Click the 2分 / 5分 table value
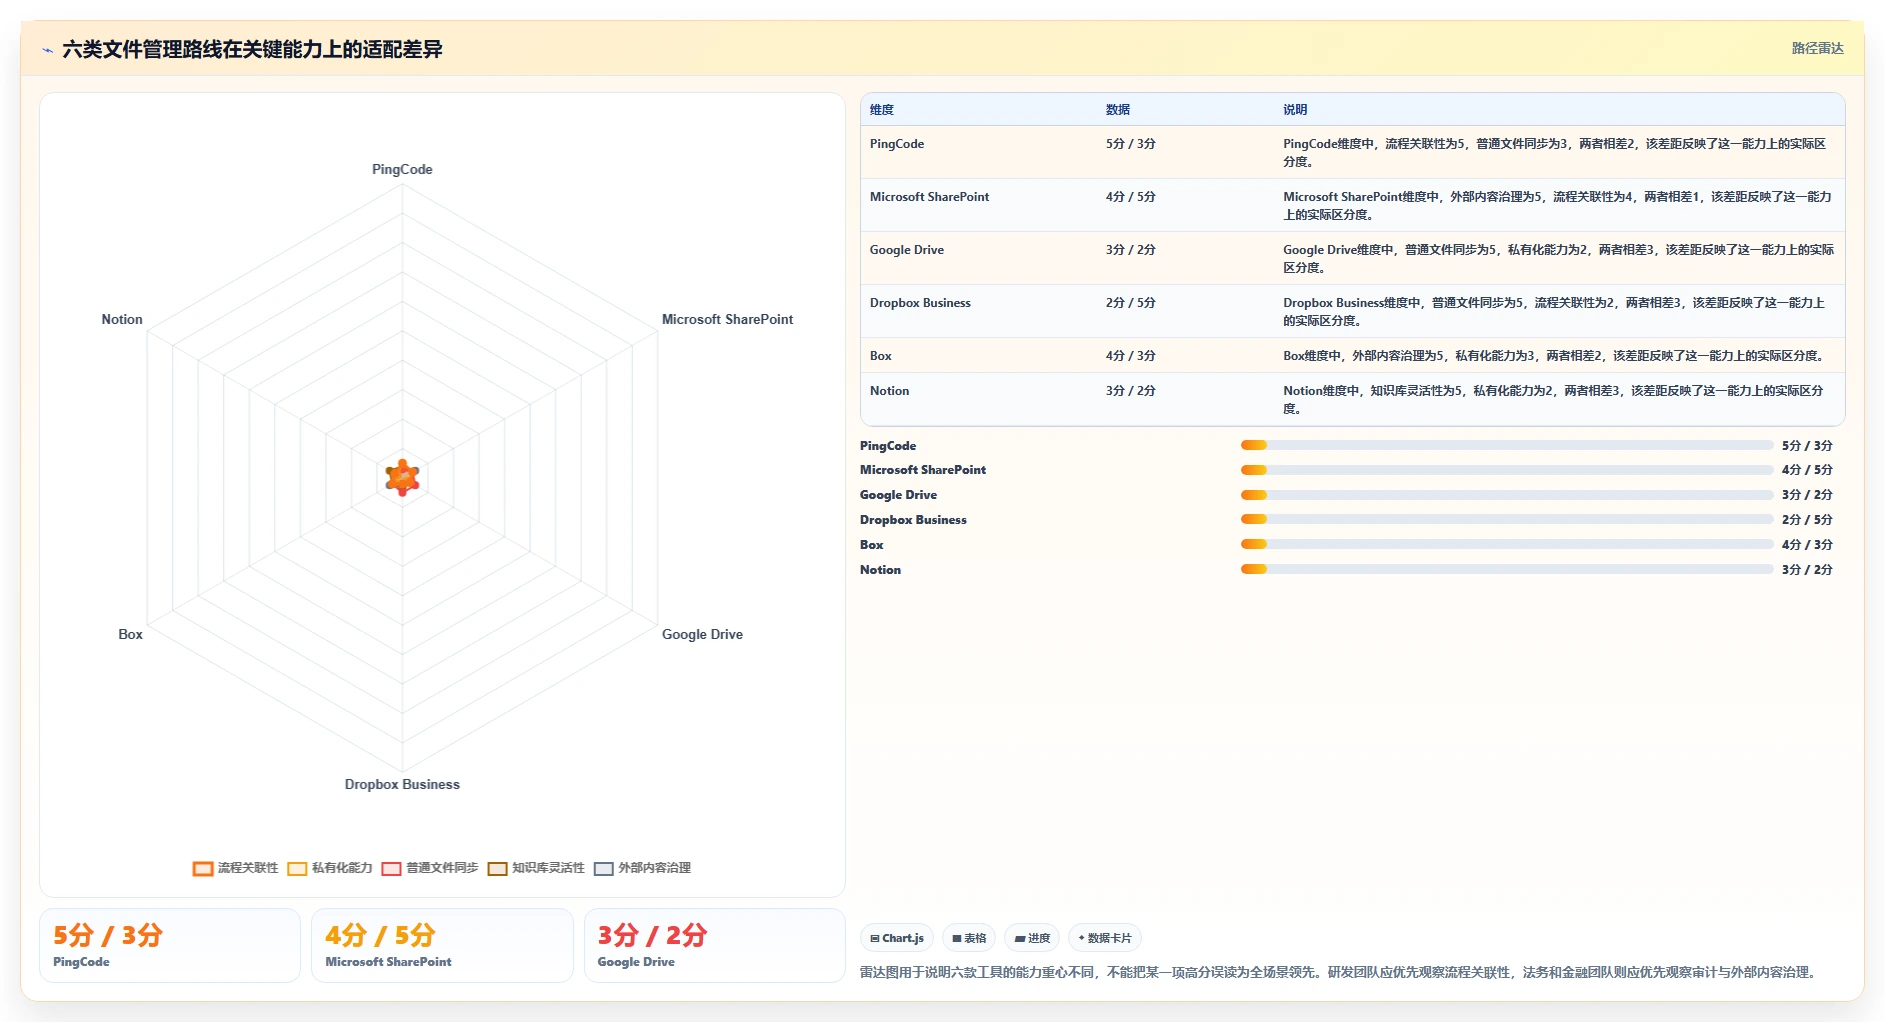This screenshot has height=1022, width=1885. pos(1131,303)
